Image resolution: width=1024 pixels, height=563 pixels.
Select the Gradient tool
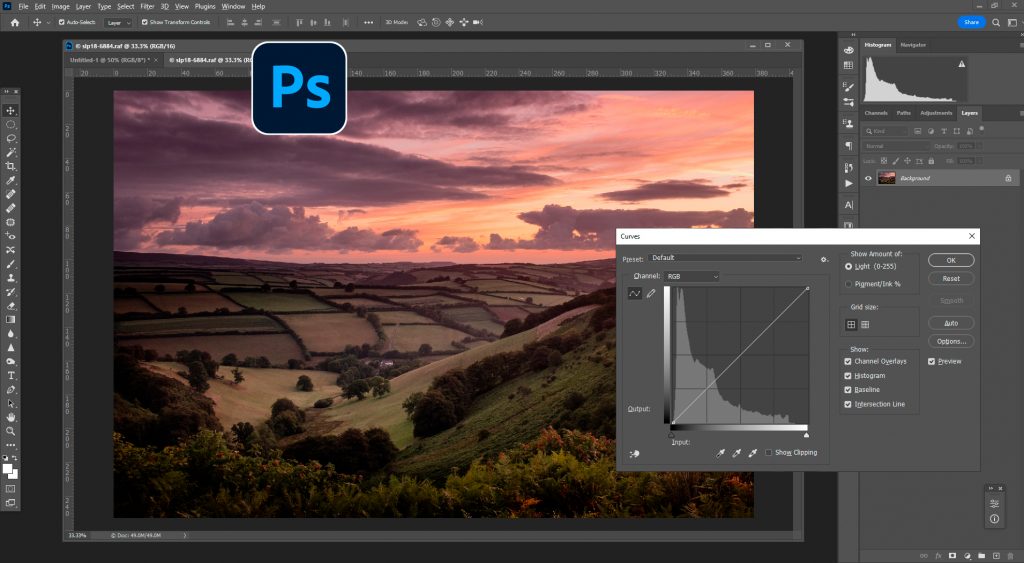click(10, 319)
